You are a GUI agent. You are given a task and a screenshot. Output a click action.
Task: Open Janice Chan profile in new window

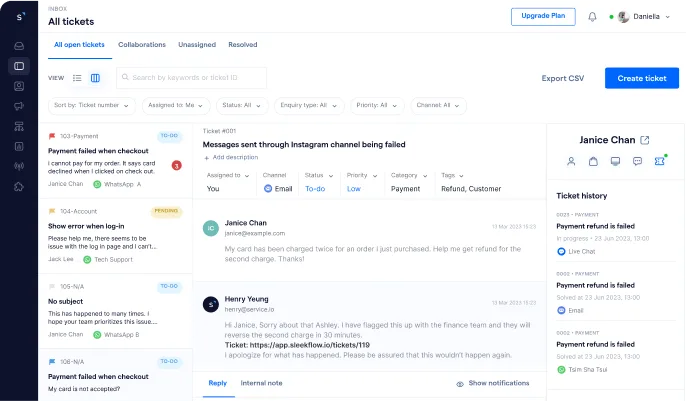tap(644, 140)
